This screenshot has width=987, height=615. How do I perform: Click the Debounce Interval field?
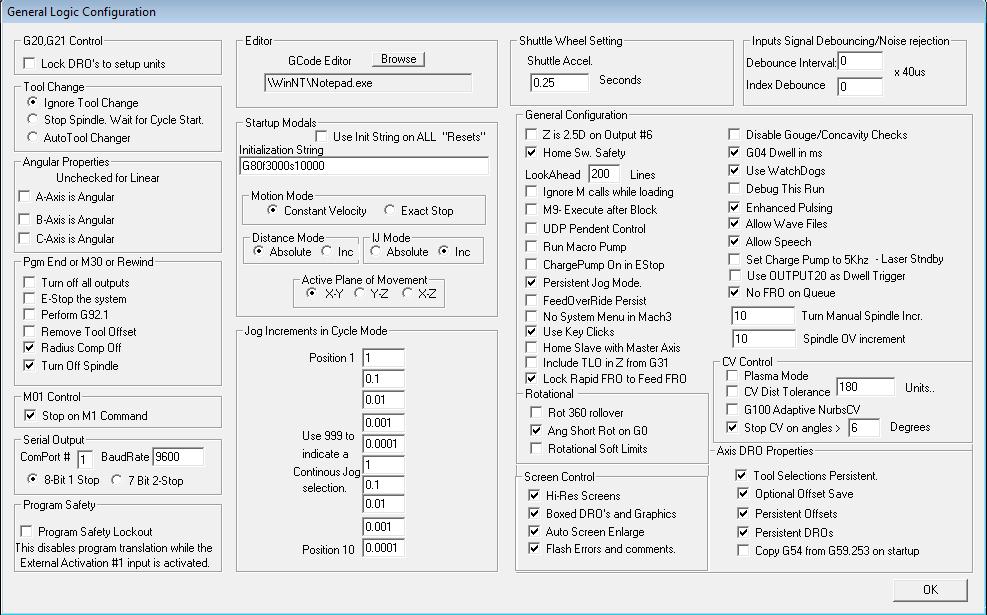[860, 62]
